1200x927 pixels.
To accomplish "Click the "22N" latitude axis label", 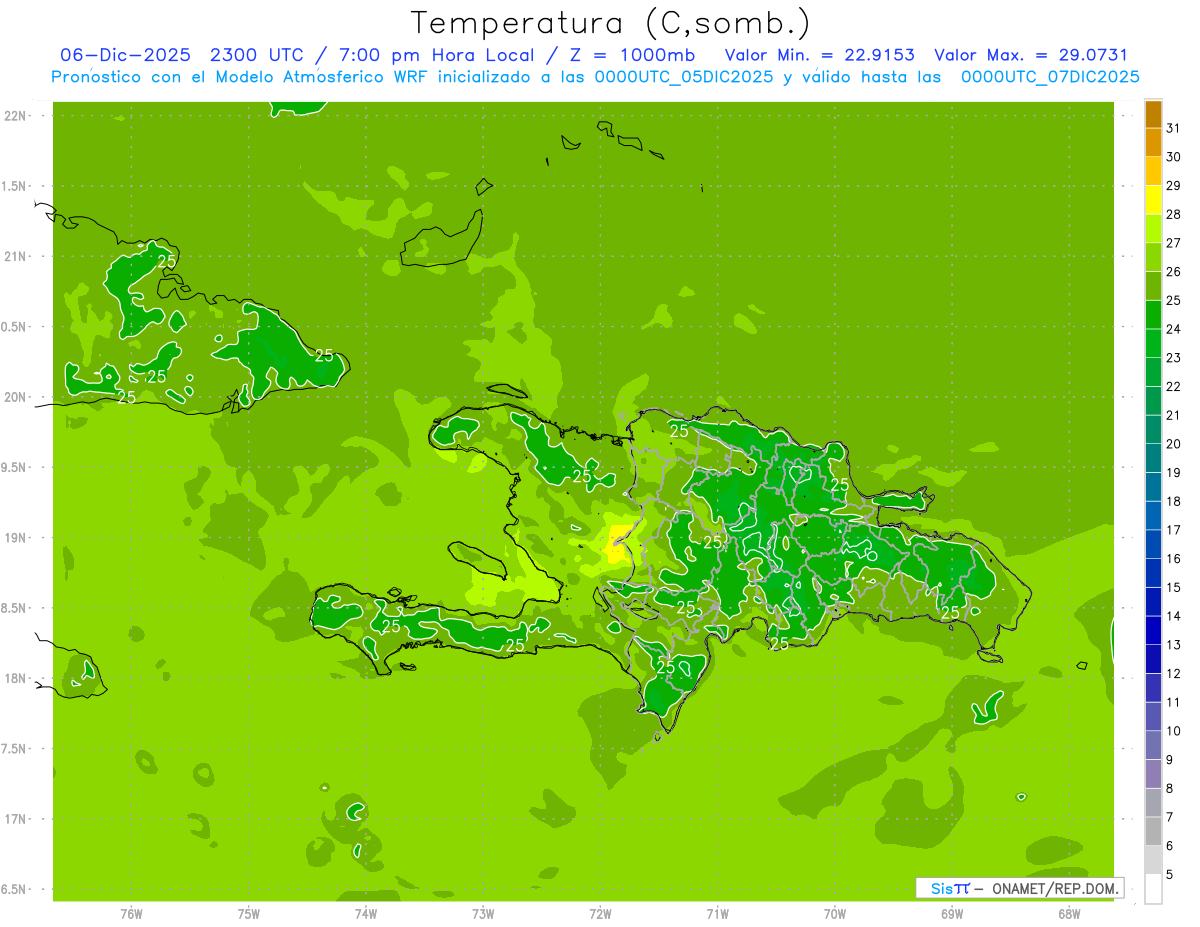I will click(16, 116).
